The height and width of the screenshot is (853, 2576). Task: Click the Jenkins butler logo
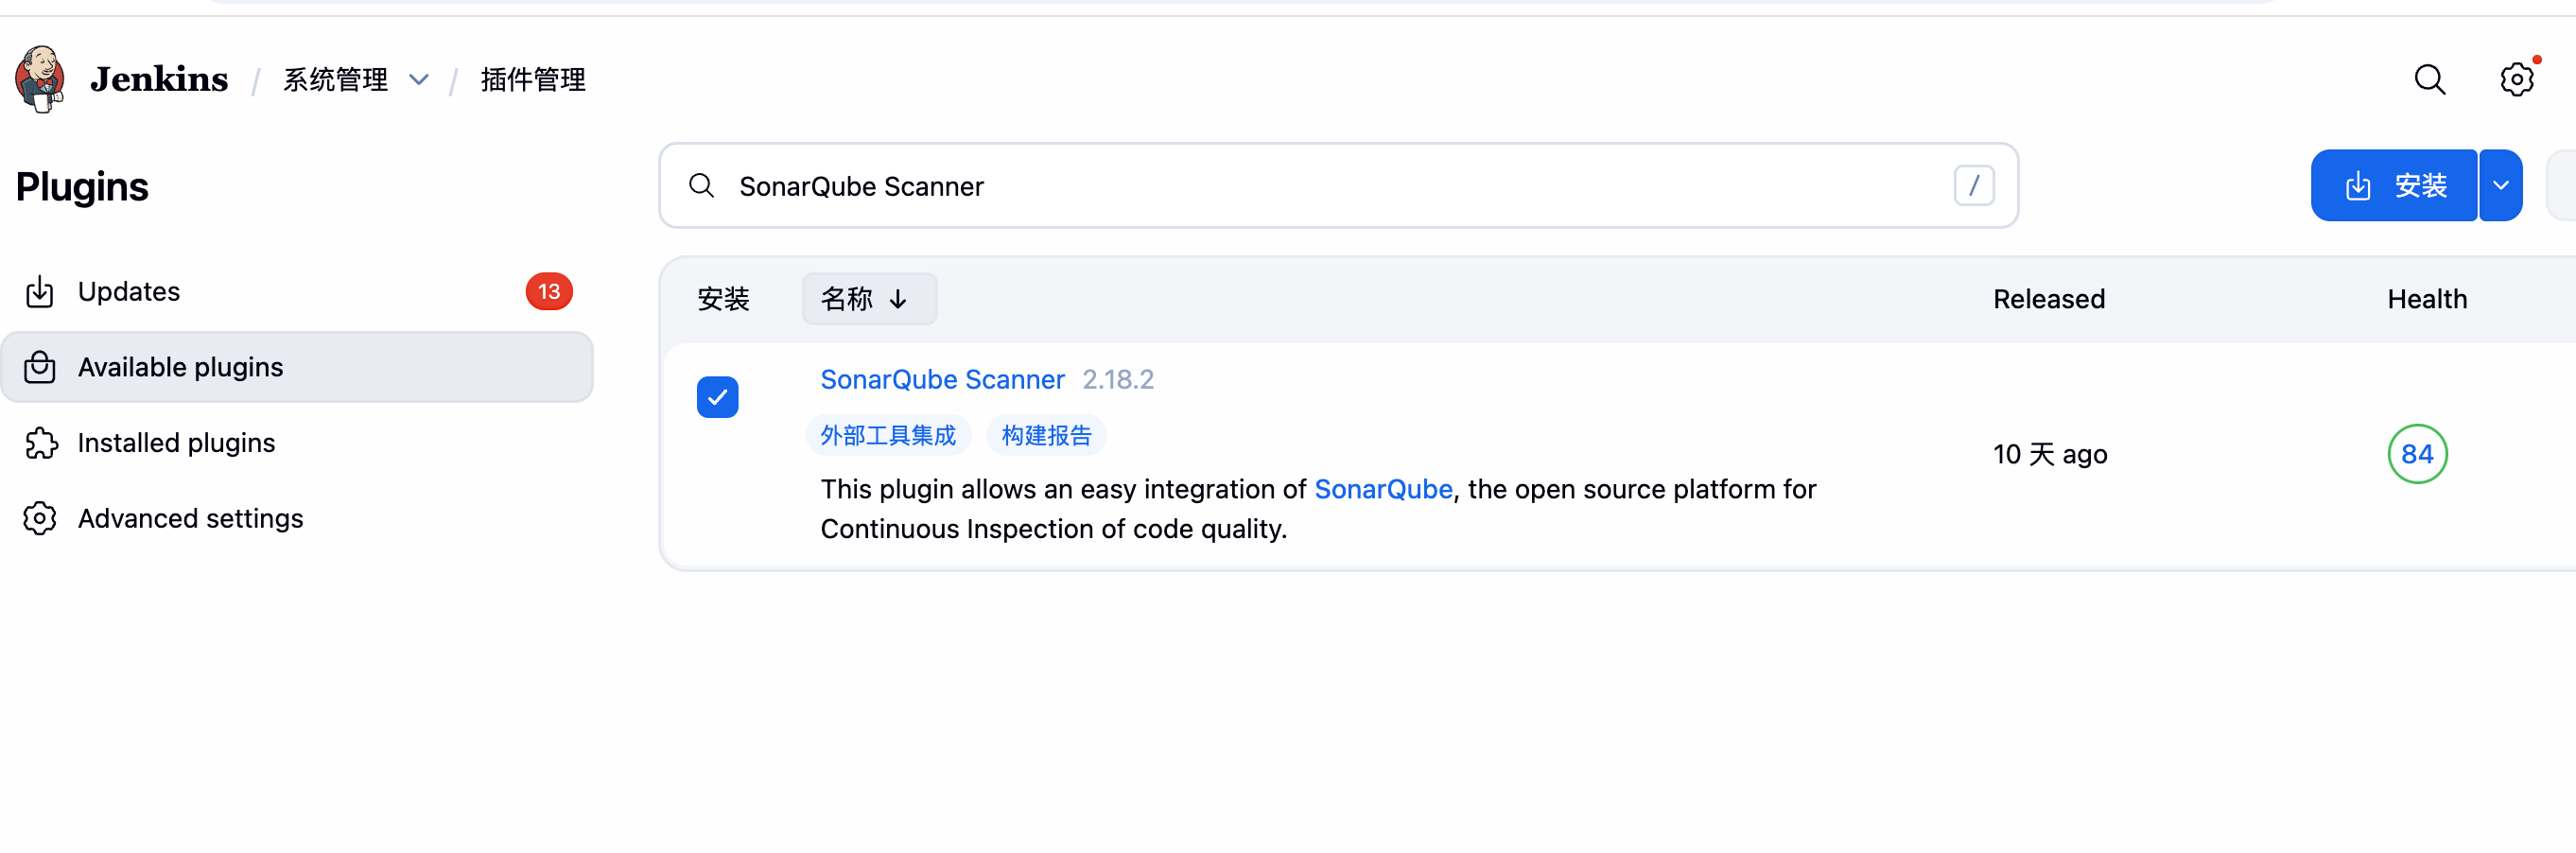coord(40,79)
